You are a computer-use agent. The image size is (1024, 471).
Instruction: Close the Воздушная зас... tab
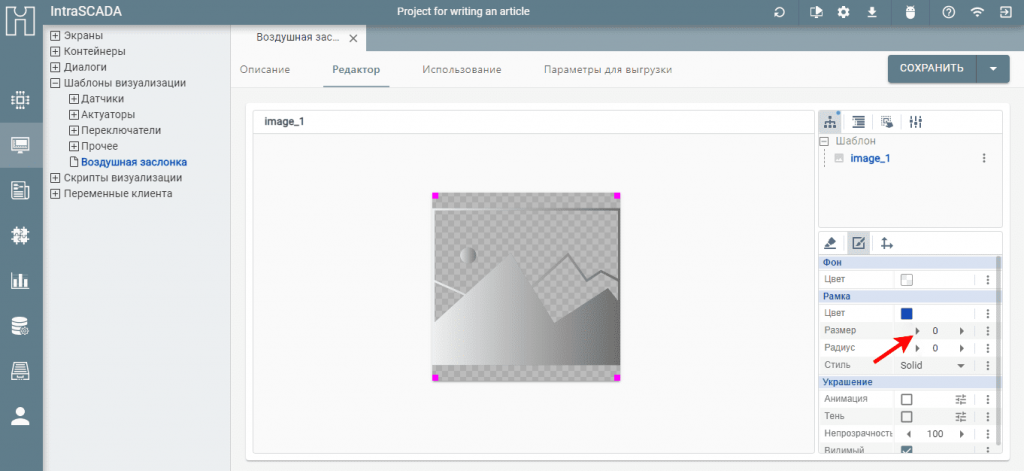[x=353, y=39]
